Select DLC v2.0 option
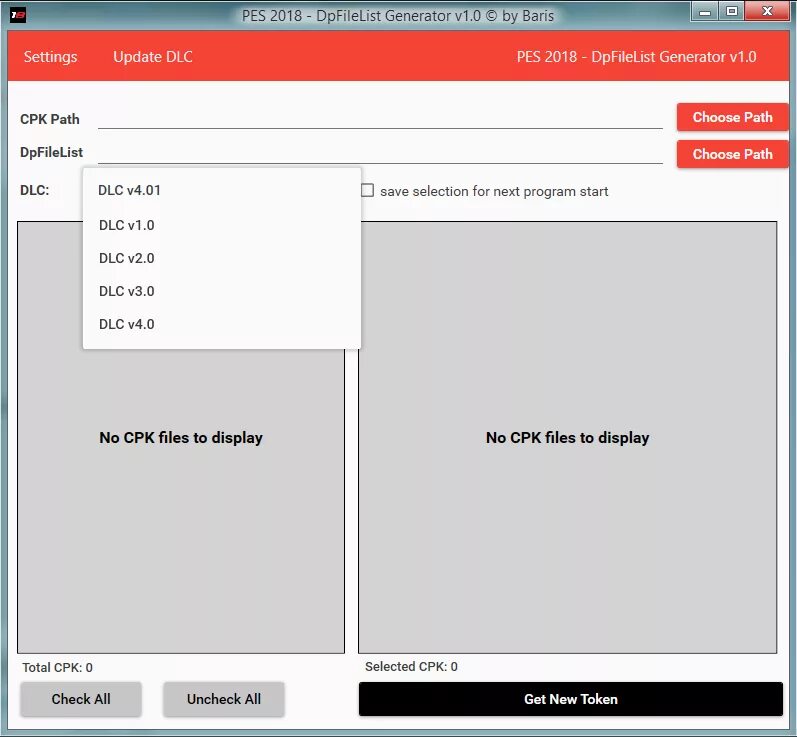Viewport: 797px width, 737px height. coord(222,258)
